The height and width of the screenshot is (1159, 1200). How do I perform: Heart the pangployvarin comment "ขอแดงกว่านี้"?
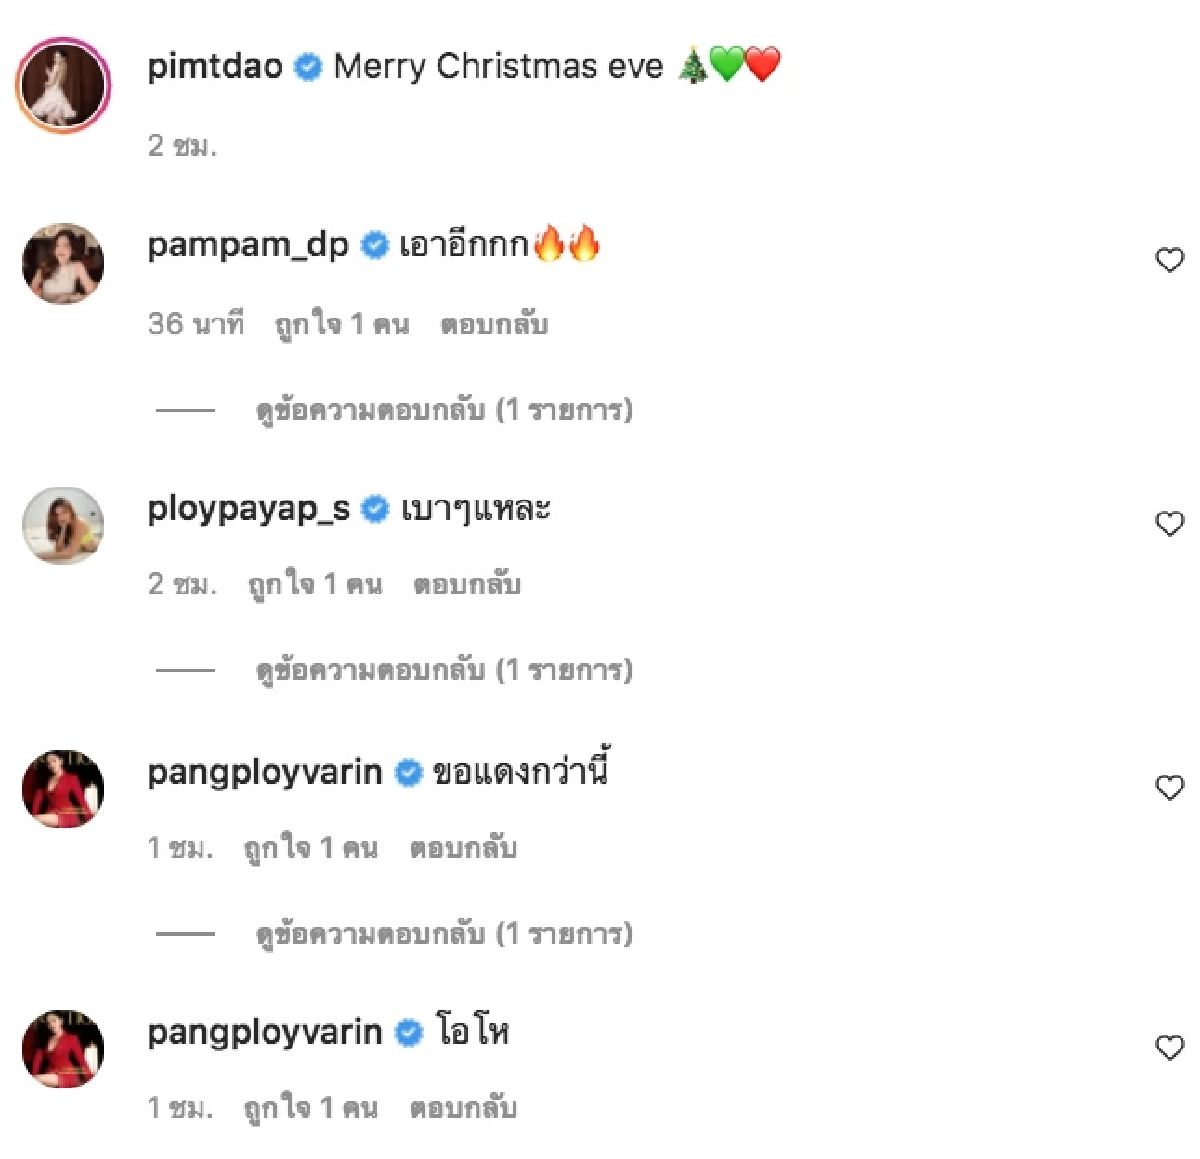[x=1169, y=787]
